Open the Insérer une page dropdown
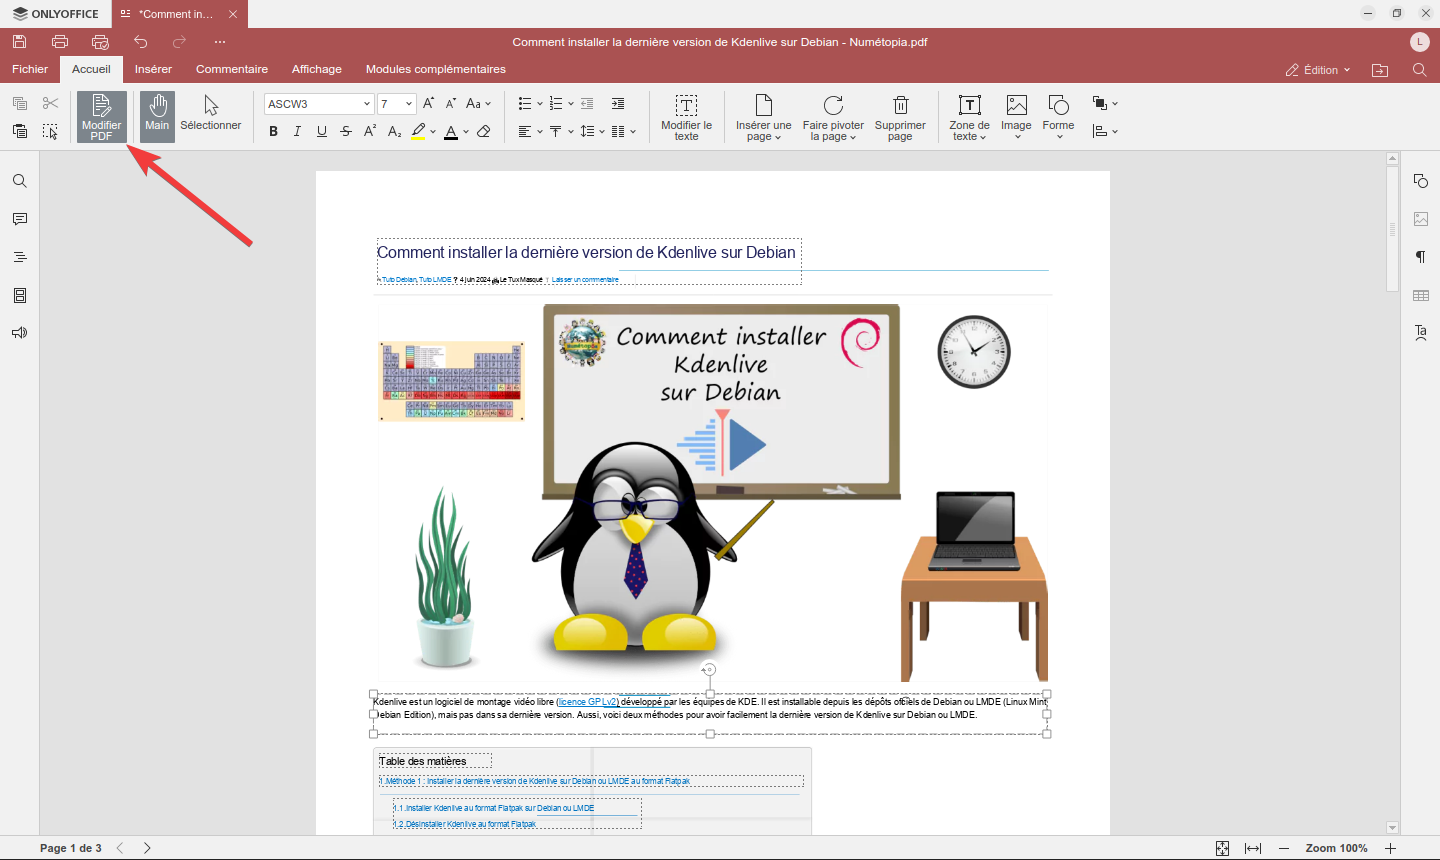Viewport: 1440px width, 860px height. (x=764, y=117)
